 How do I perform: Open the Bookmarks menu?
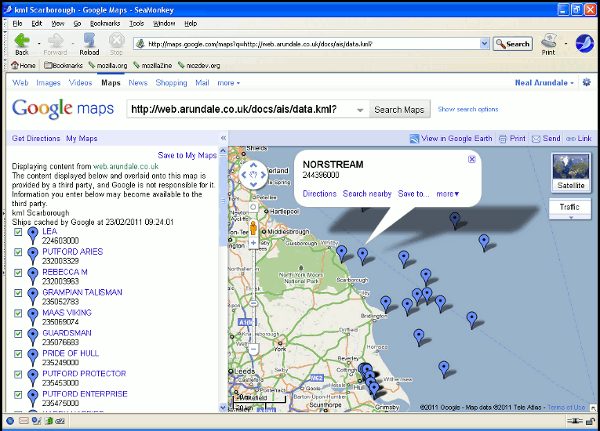tap(105, 23)
